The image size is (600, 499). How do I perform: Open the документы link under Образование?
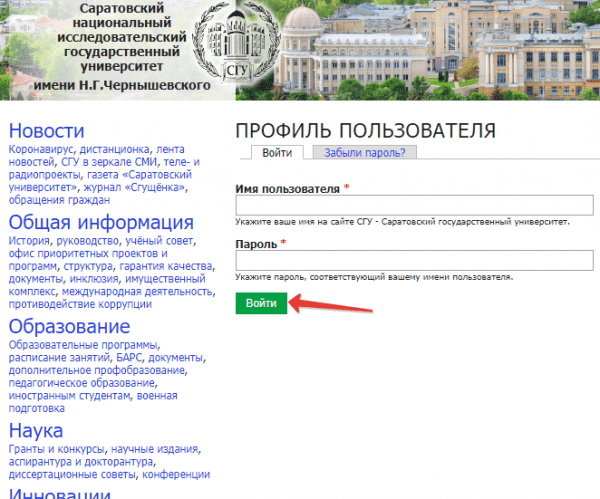(175, 358)
